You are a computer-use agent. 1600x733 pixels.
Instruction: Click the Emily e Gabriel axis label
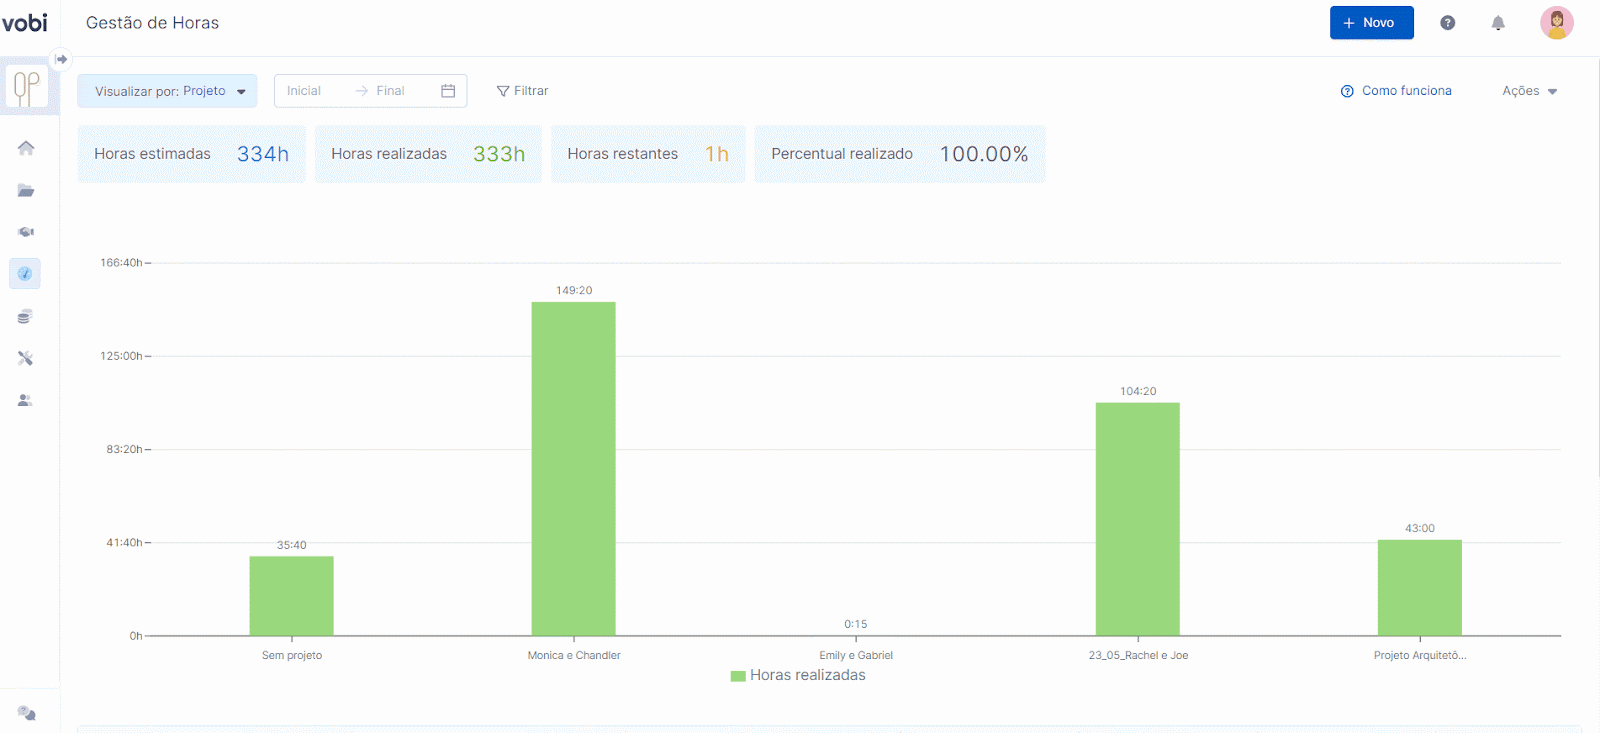856,656
